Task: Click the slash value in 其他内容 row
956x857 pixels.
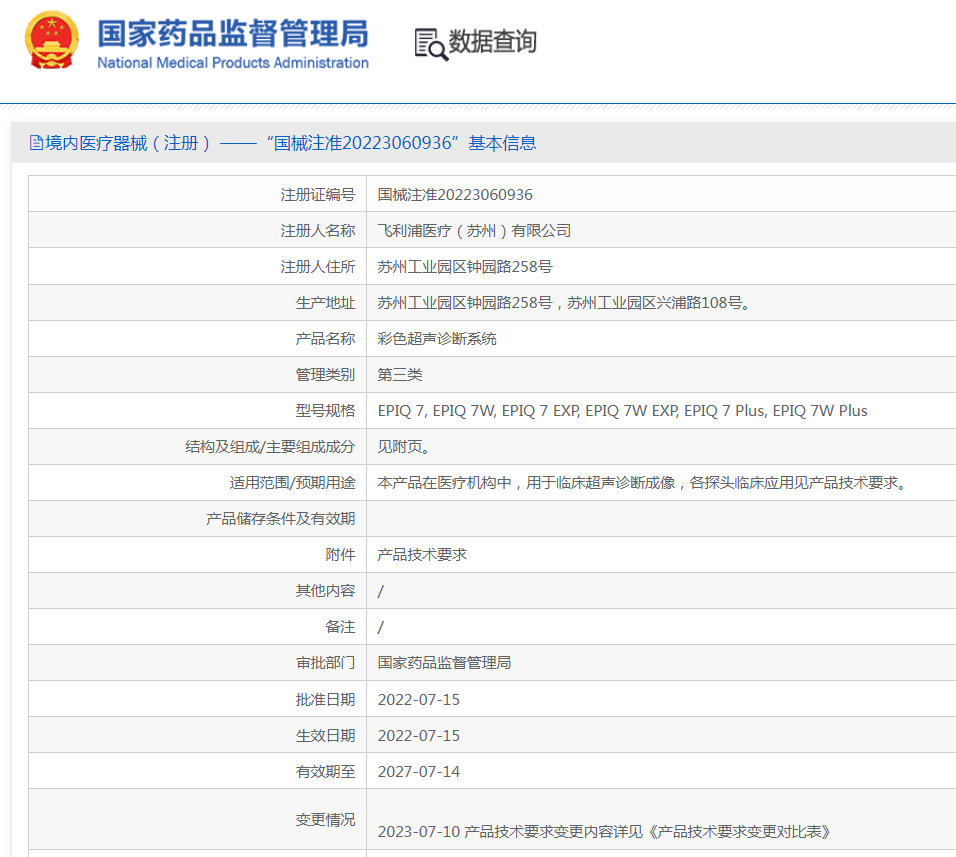Action: 380,591
